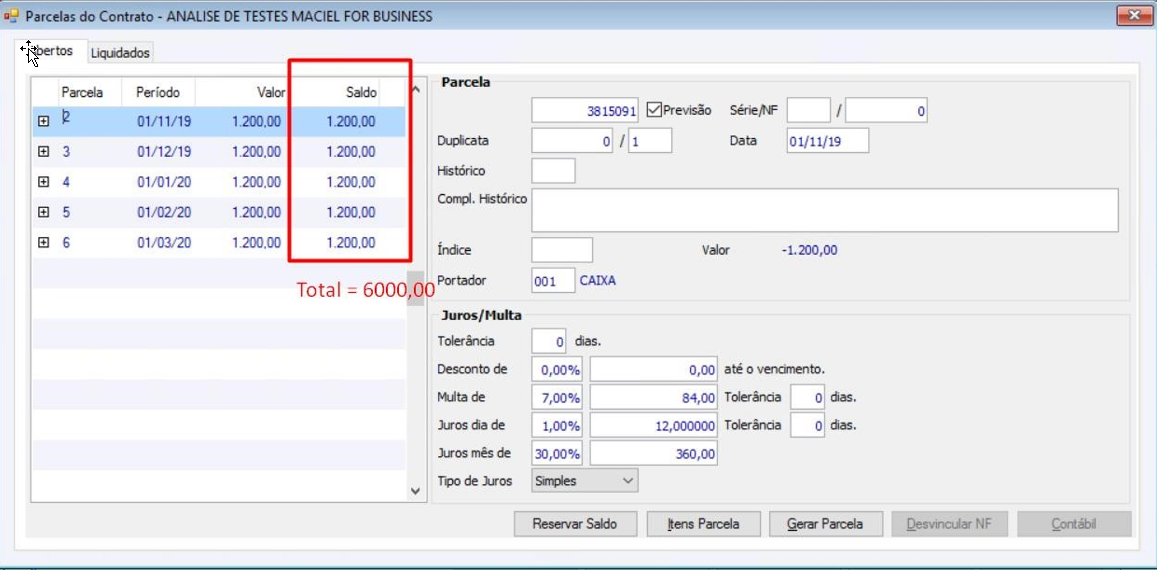Click the NF number field
The width and height of the screenshot is (1157, 570).
[886, 110]
